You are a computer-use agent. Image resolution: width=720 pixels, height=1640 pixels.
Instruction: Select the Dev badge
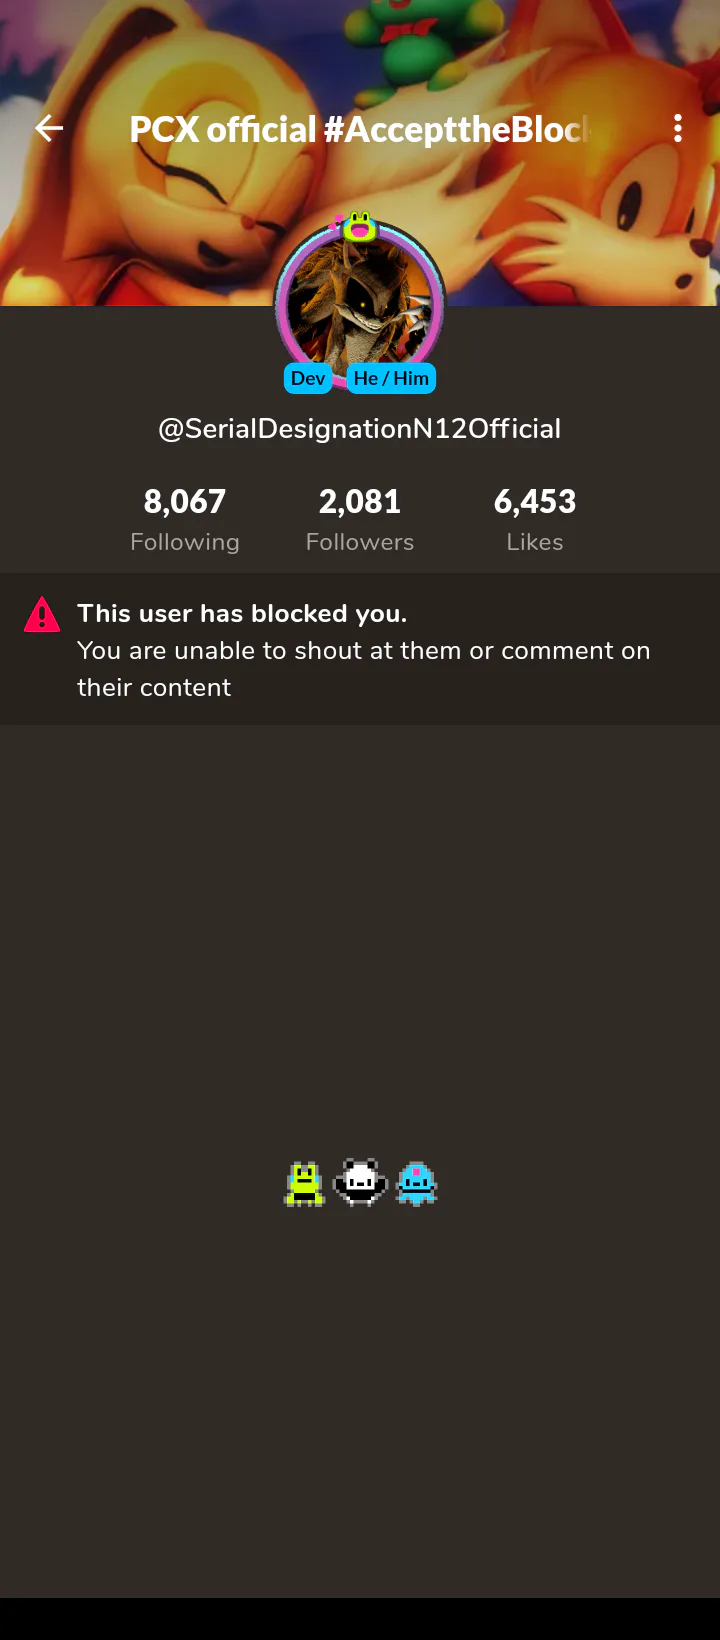[x=308, y=378]
